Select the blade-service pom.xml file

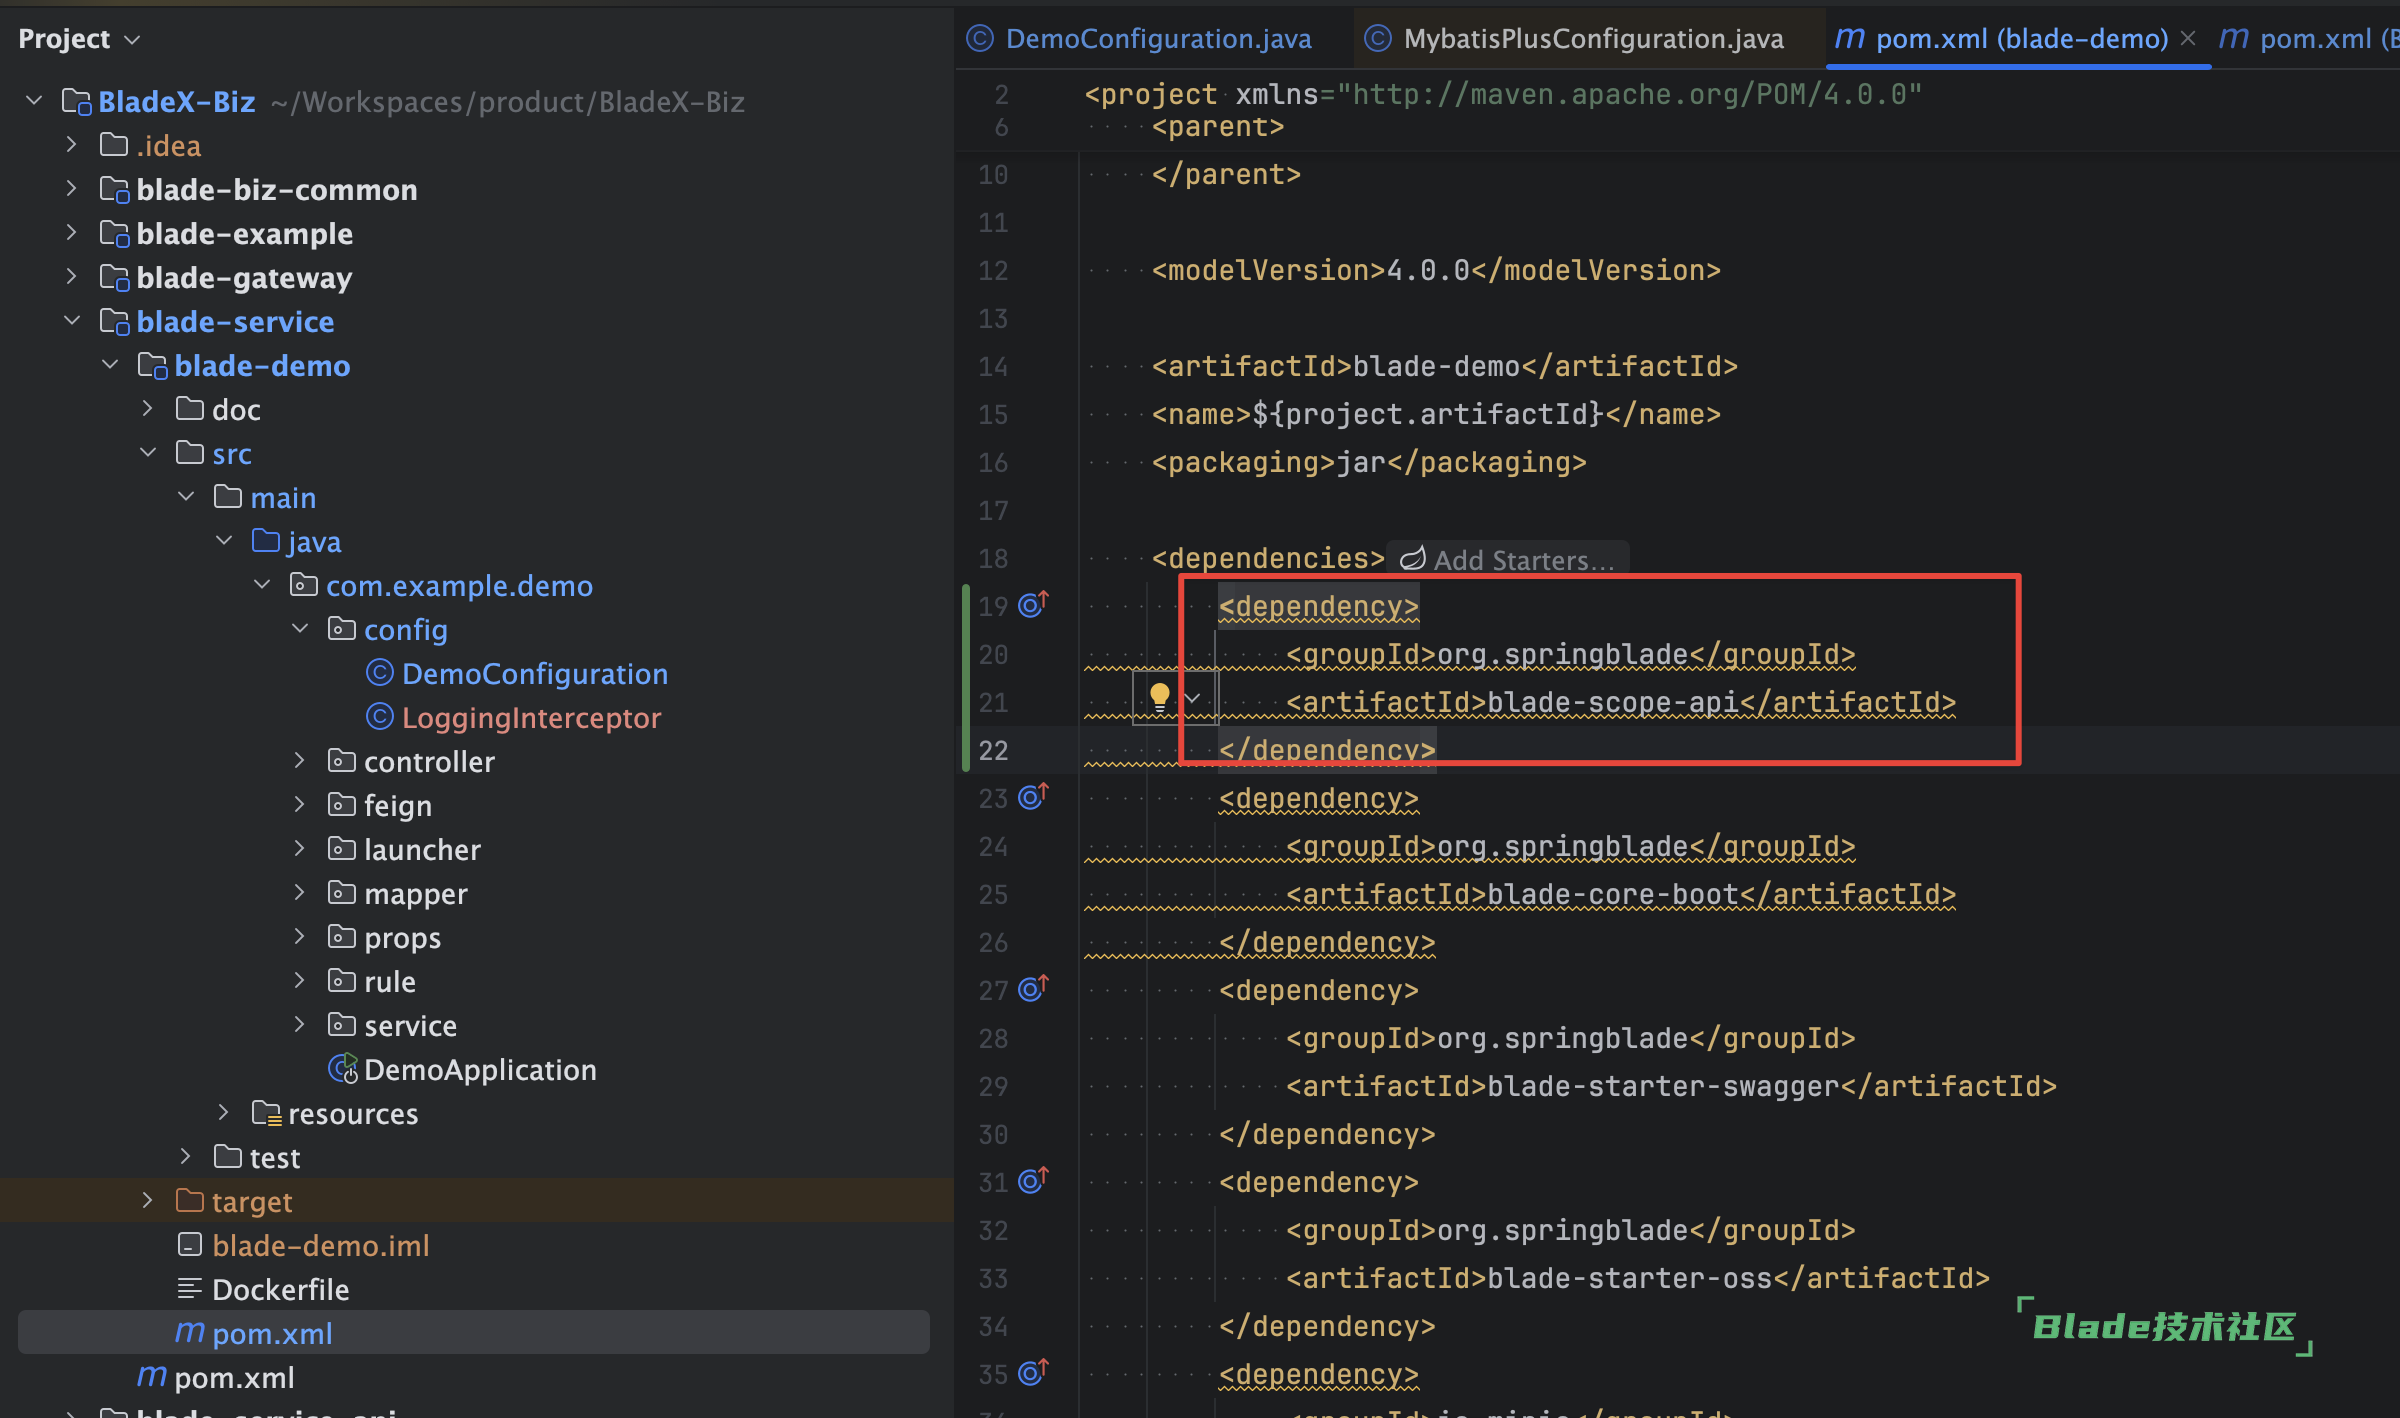tap(234, 1378)
